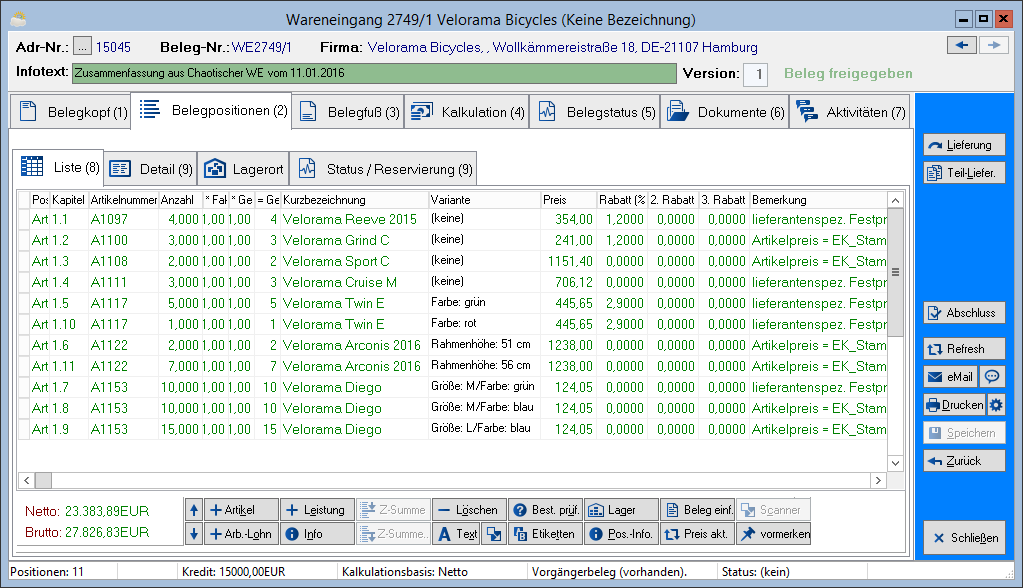Print labels with Etiketten

(x=545, y=534)
